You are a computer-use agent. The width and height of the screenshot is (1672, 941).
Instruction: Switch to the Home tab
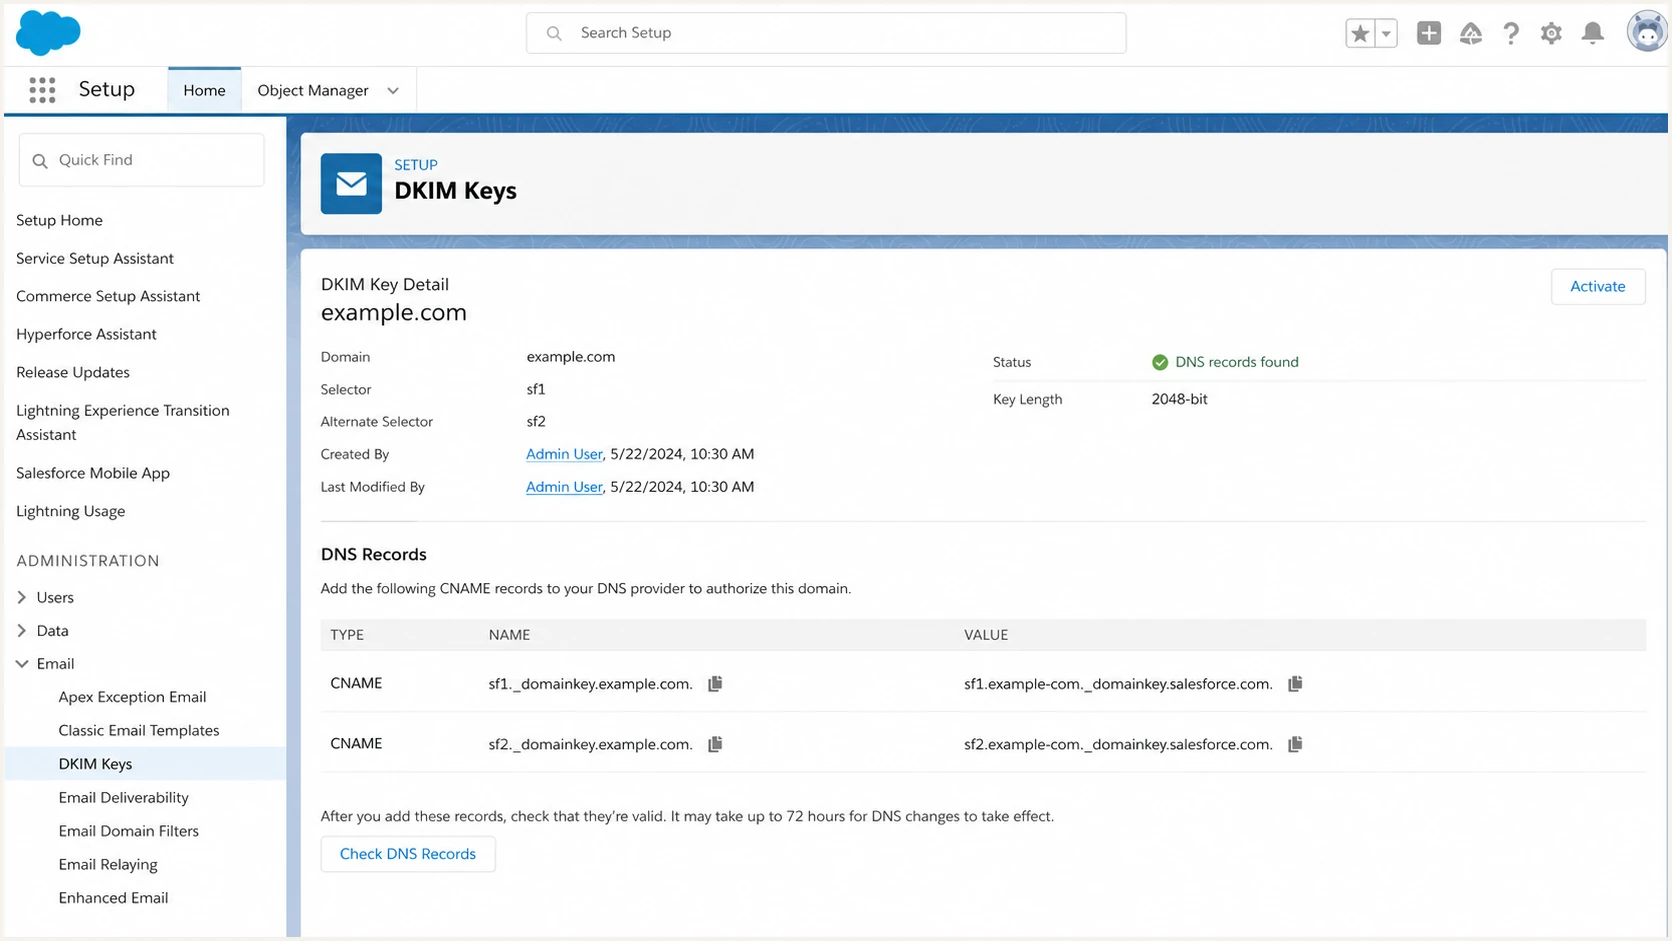coord(204,90)
